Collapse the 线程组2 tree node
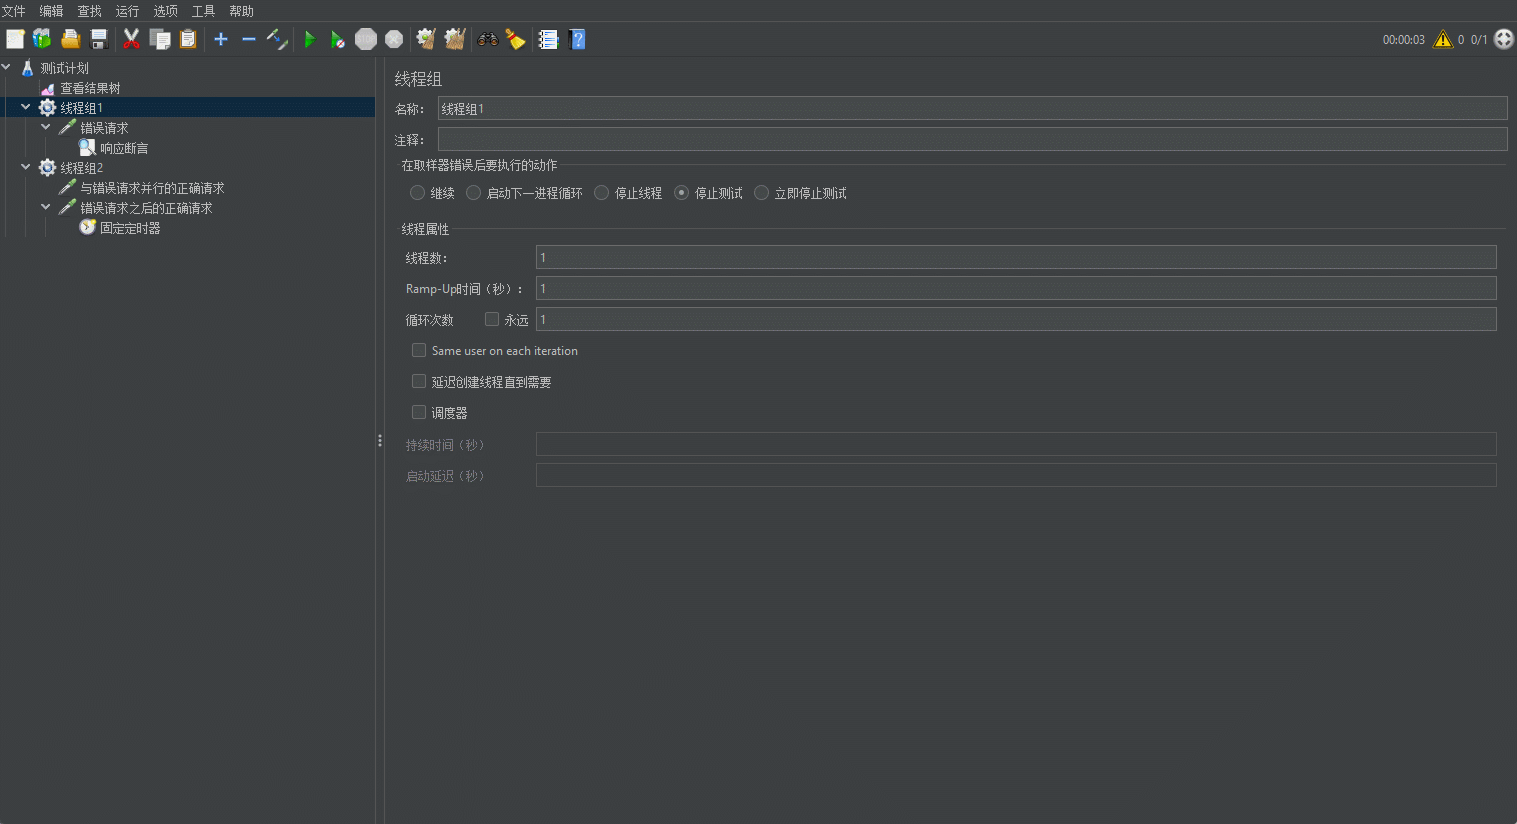 (x=26, y=167)
